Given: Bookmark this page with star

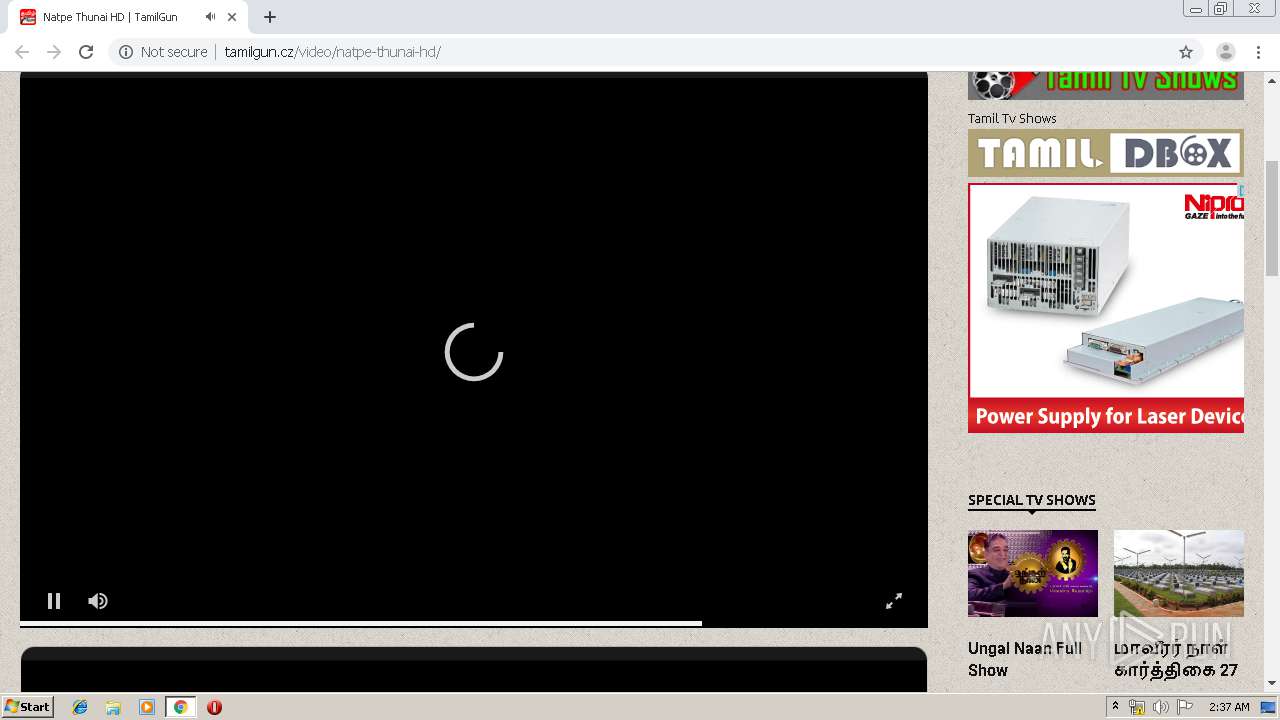Looking at the screenshot, I should tap(1186, 52).
